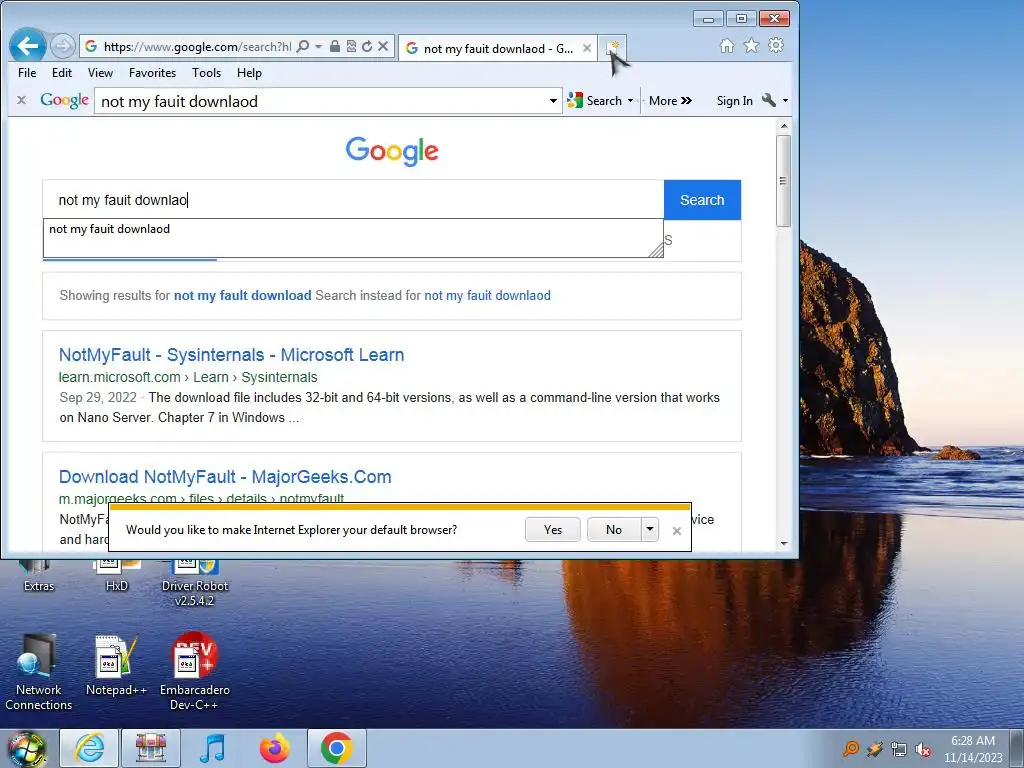Dismiss the default browser notification bar X
Viewport: 1024px width, 768px height.
[x=677, y=531]
